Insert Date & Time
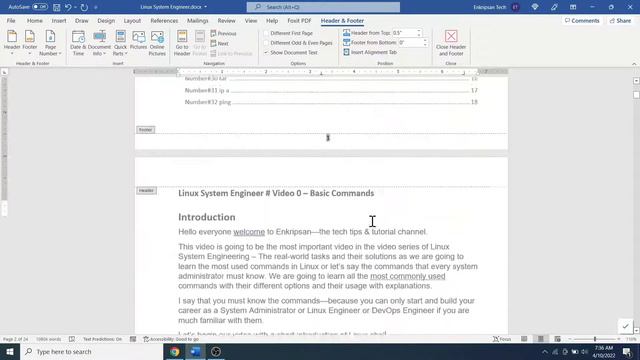 [x=78, y=43]
